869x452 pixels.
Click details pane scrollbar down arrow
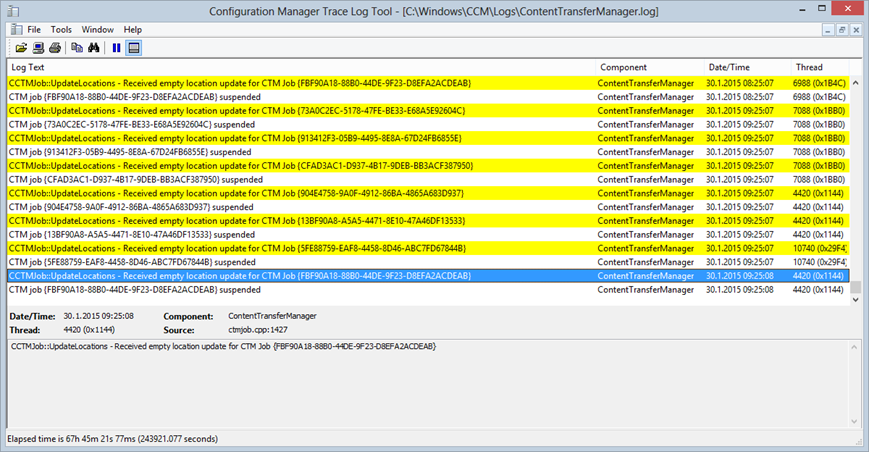(x=854, y=422)
